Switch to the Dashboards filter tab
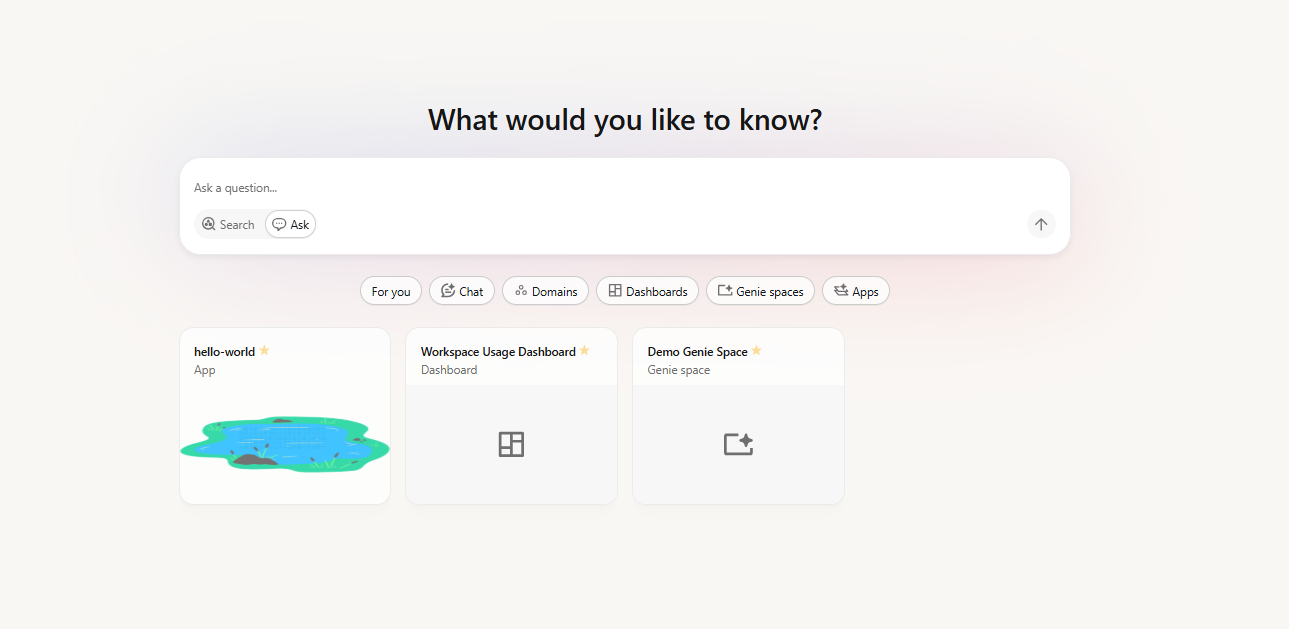 click(x=647, y=290)
